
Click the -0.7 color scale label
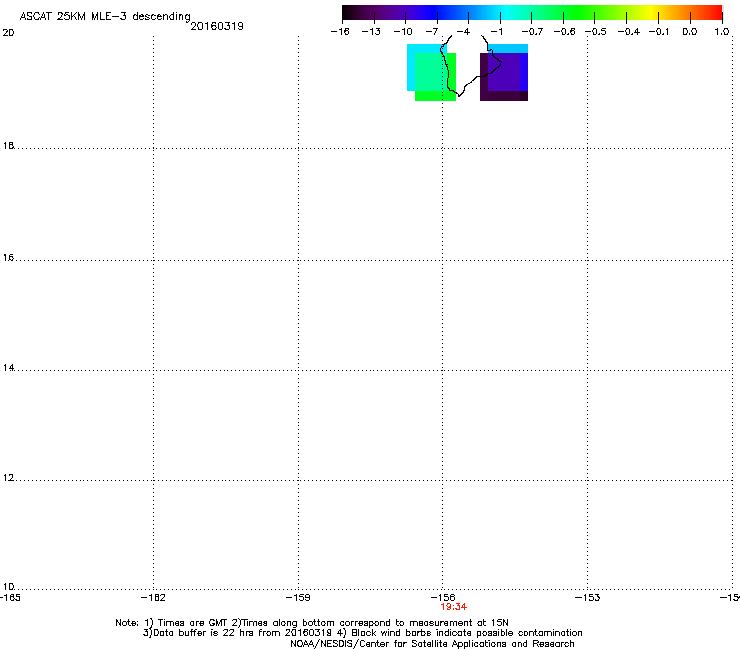[532, 32]
